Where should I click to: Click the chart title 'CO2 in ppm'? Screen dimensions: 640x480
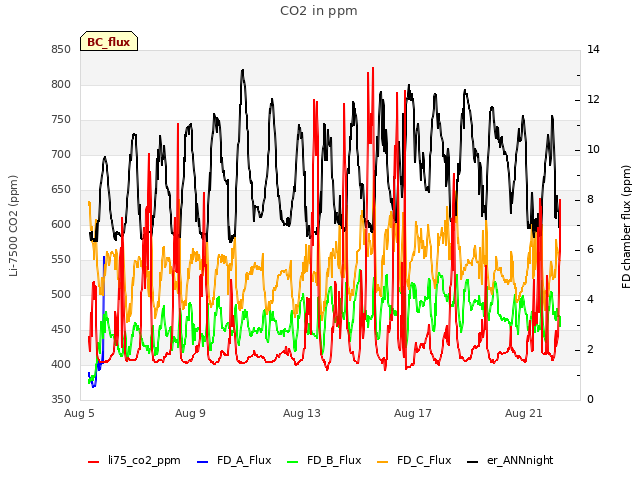click(319, 11)
